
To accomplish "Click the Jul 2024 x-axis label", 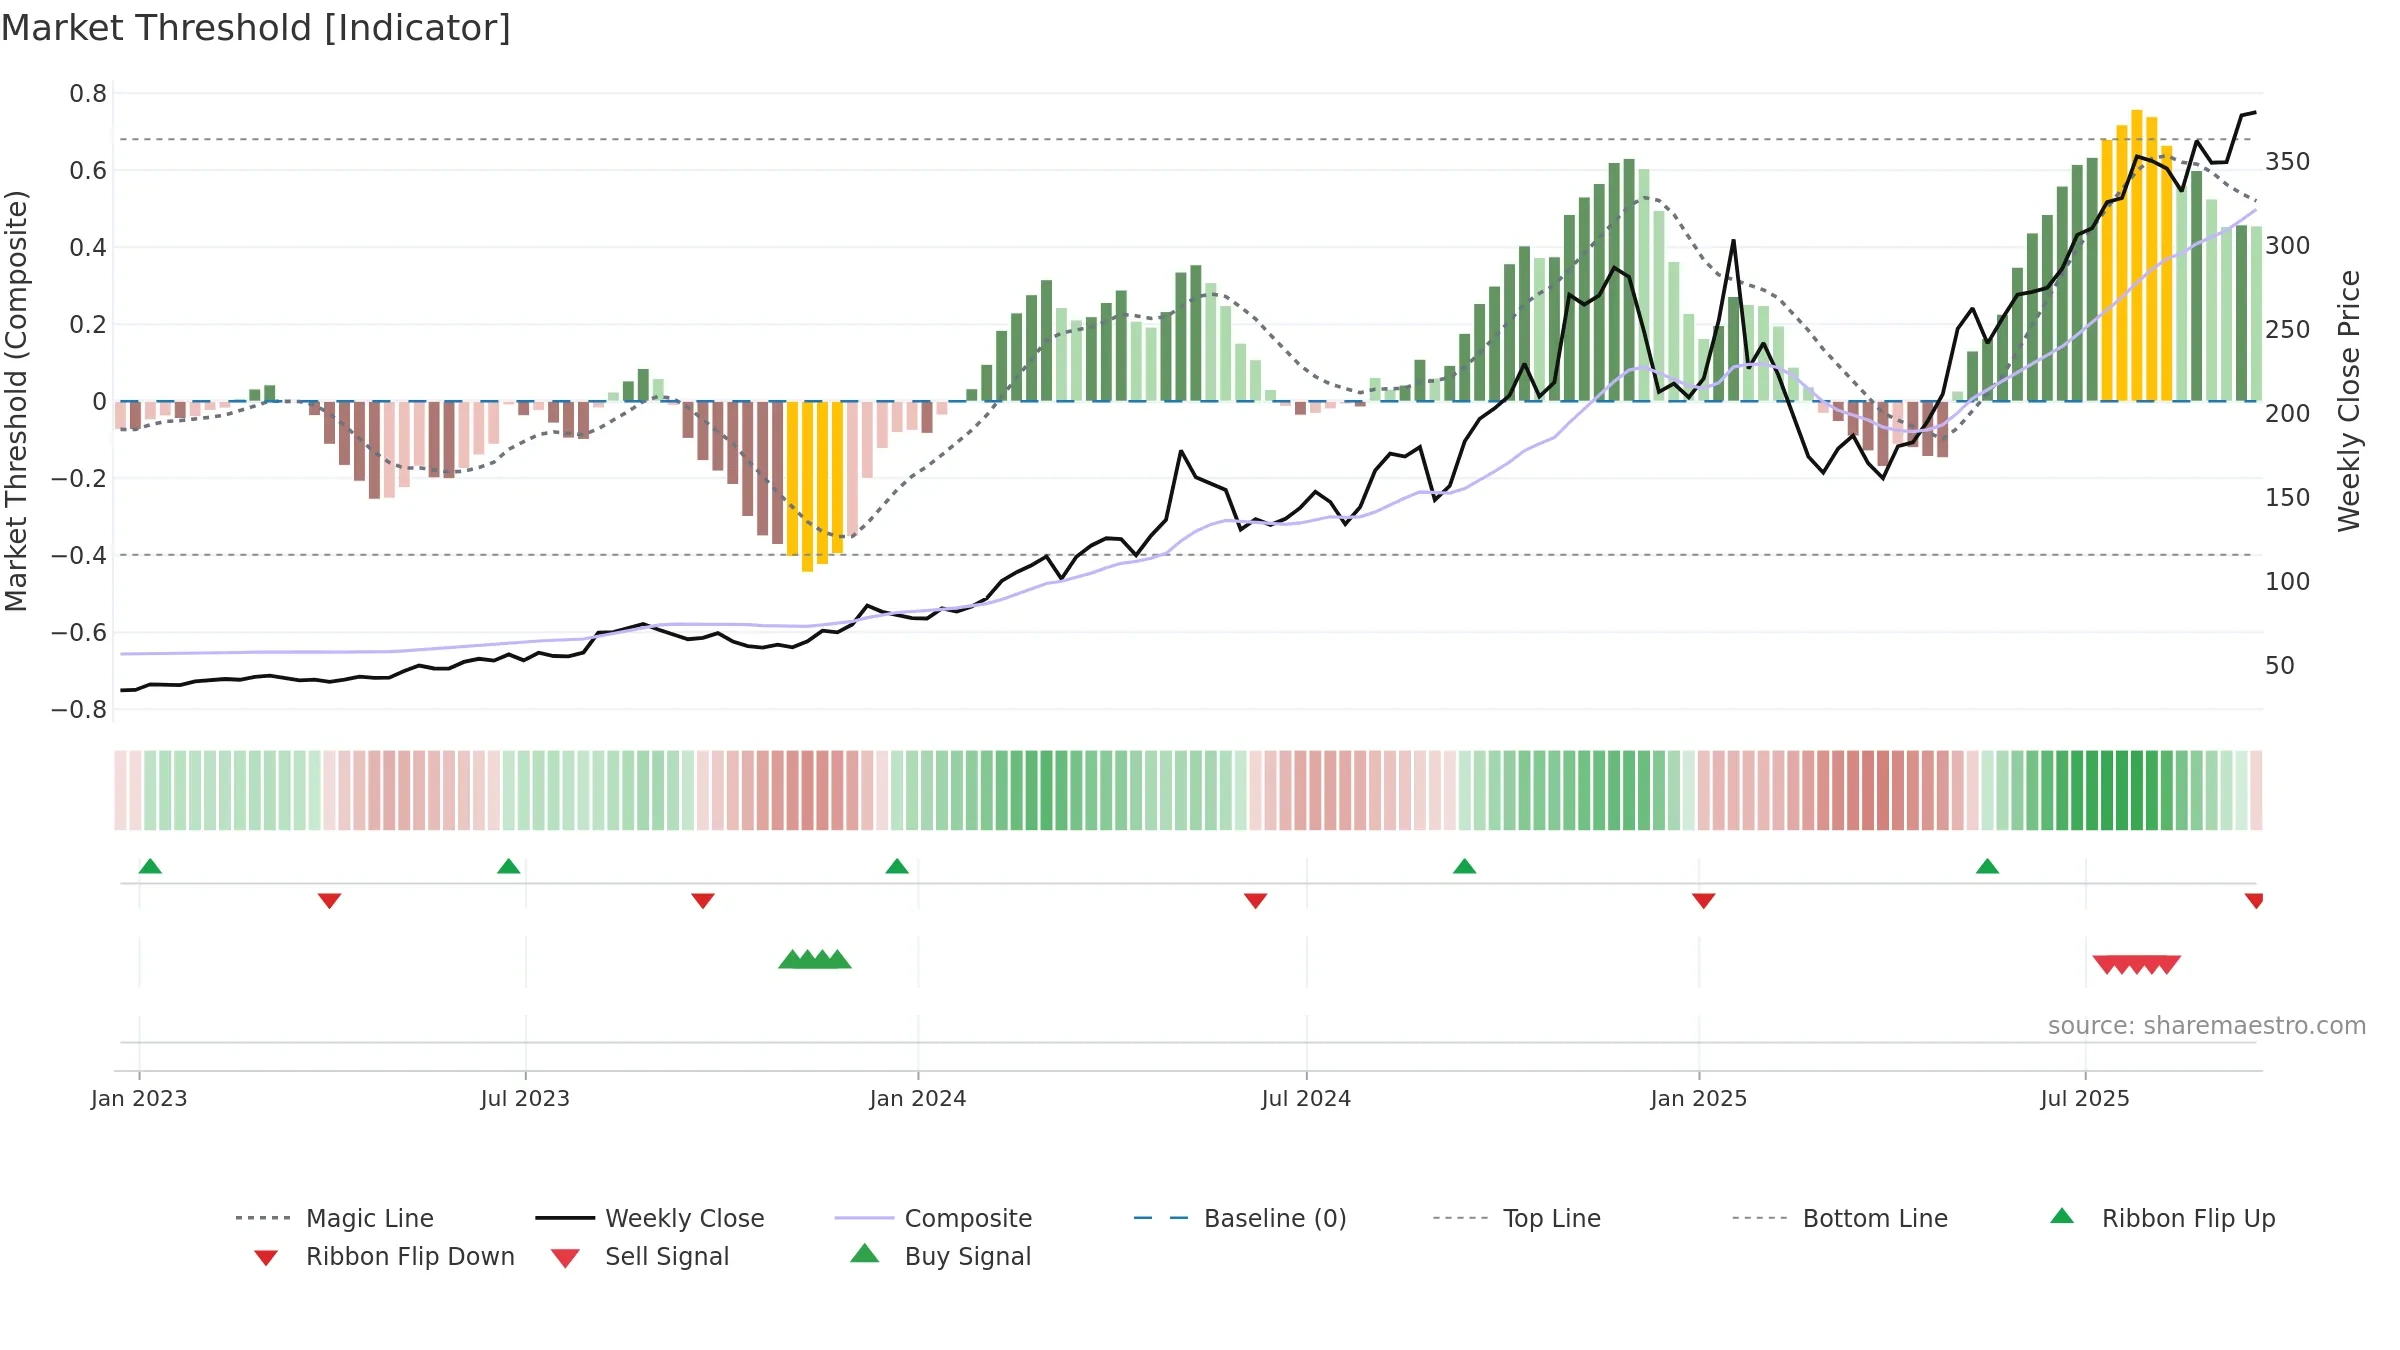I will (1306, 1099).
